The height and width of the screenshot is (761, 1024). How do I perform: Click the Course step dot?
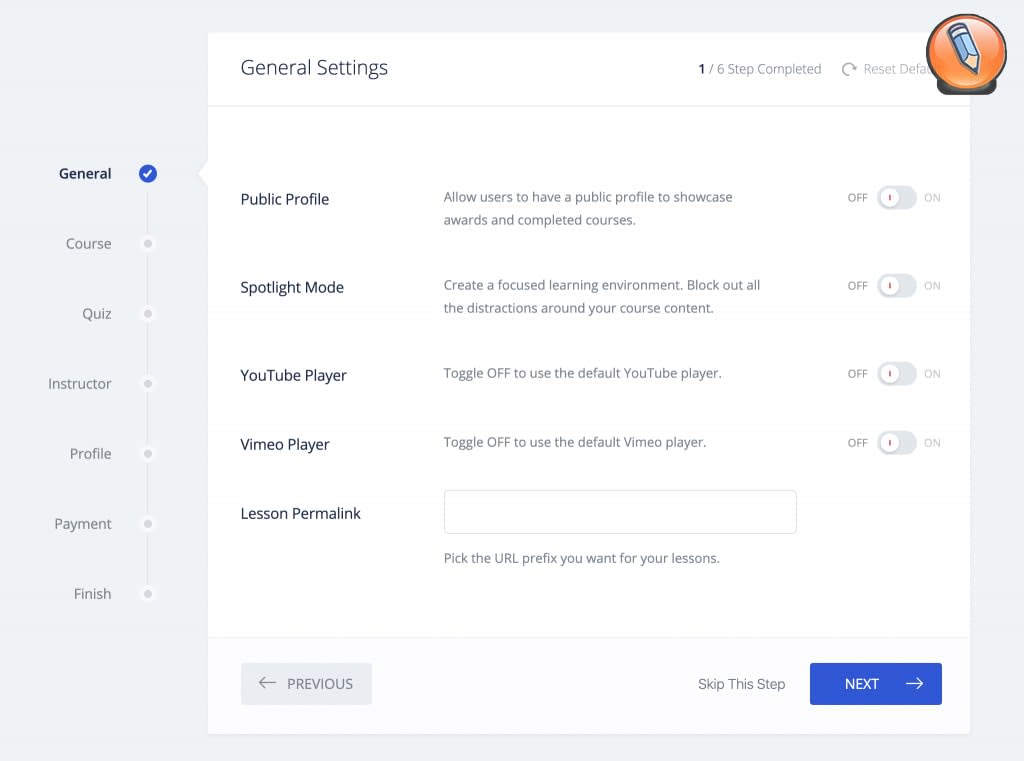point(148,243)
